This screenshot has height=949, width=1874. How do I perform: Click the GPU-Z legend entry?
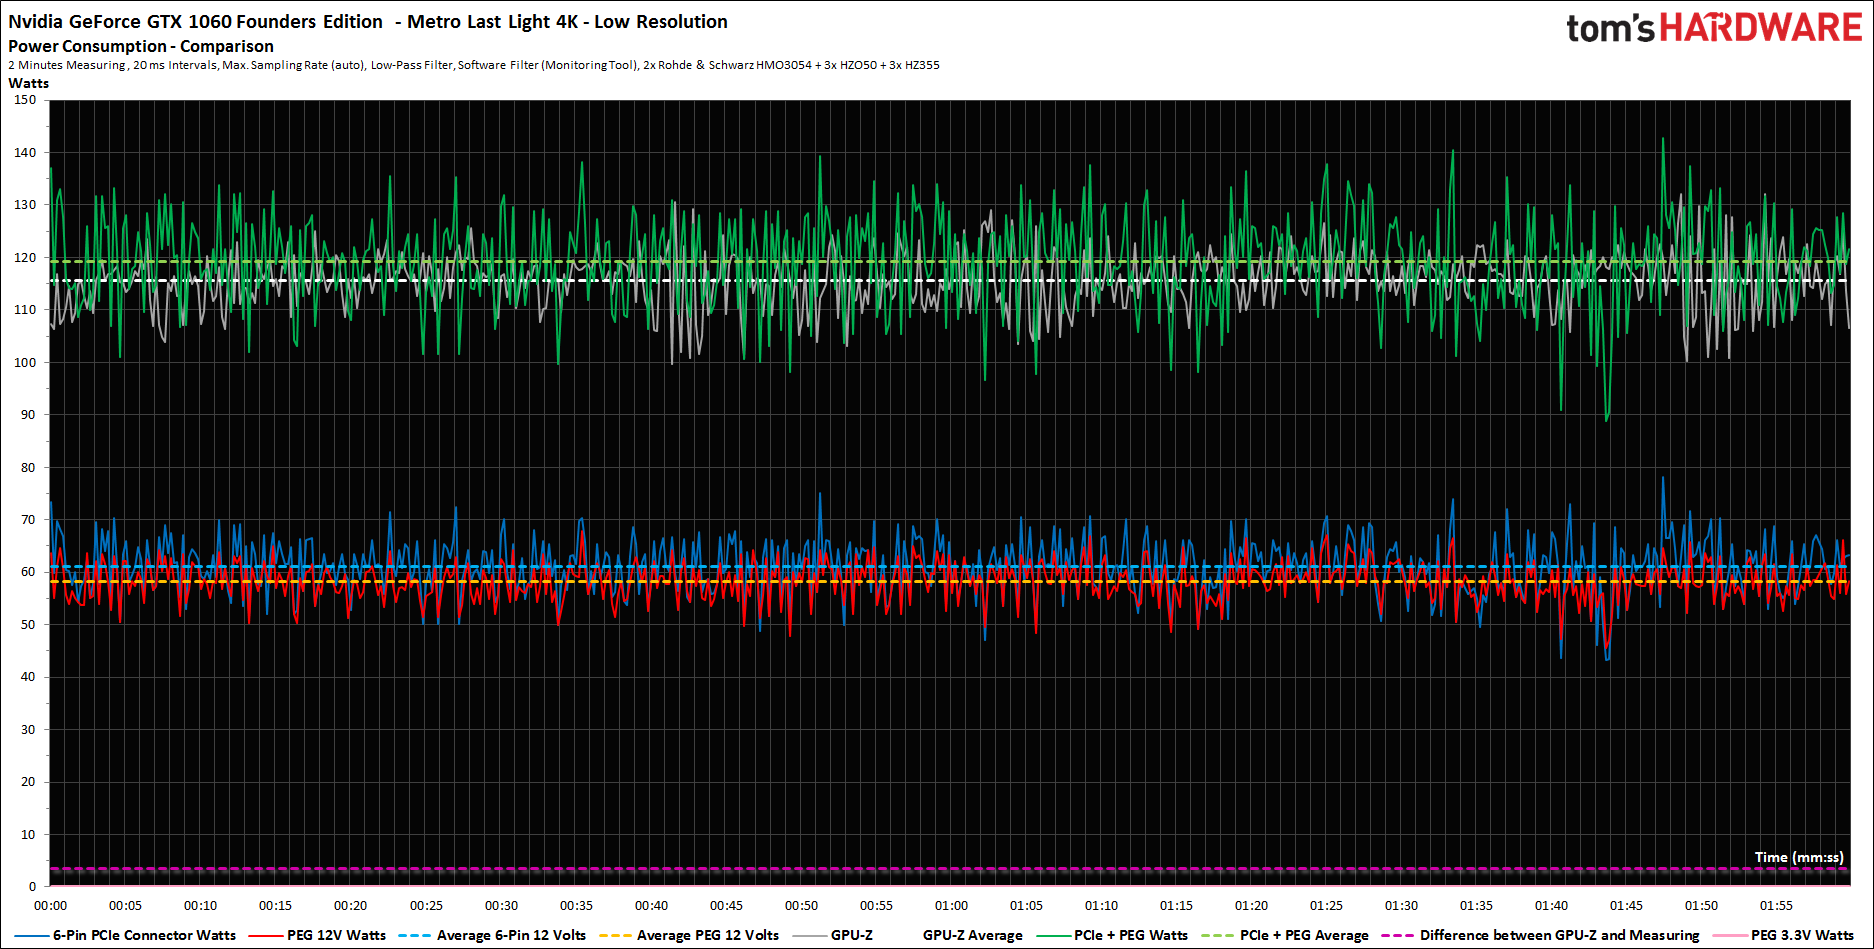[832, 935]
